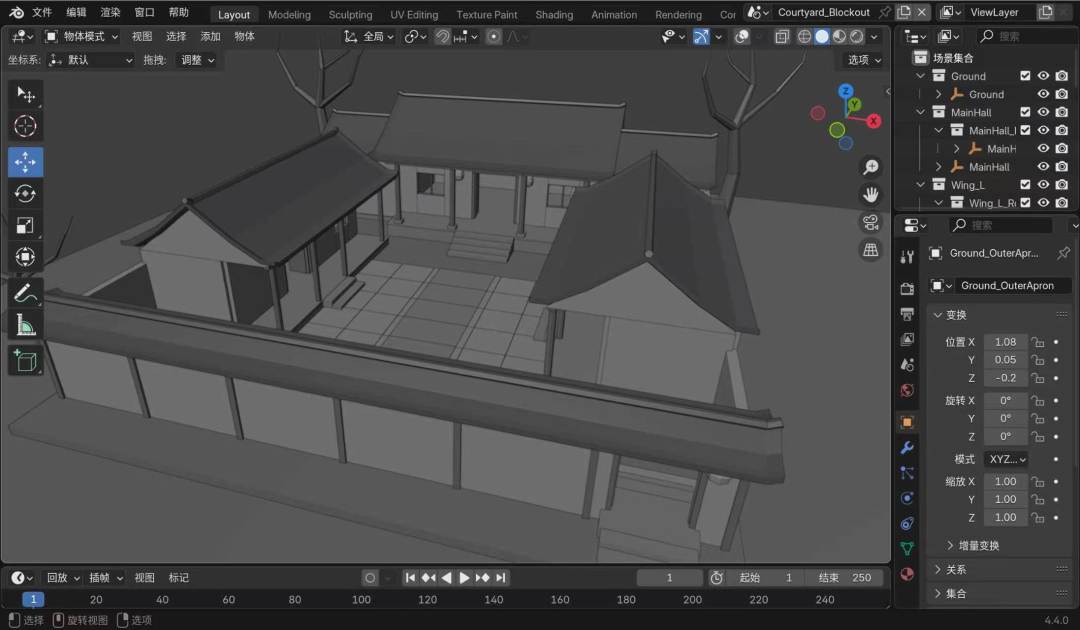
Task: Switch to the Modeling workspace tab
Action: [289, 14]
